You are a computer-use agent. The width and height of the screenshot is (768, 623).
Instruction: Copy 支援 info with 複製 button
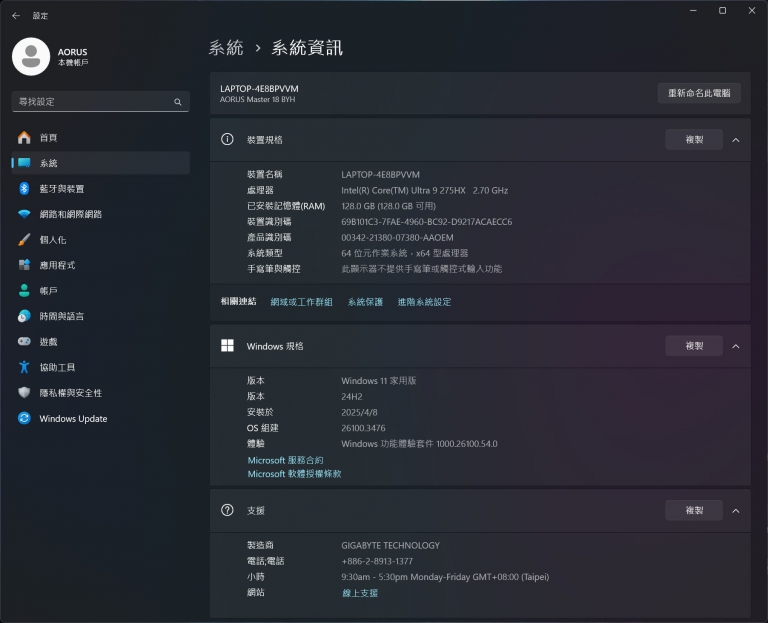click(x=694, y=510)
